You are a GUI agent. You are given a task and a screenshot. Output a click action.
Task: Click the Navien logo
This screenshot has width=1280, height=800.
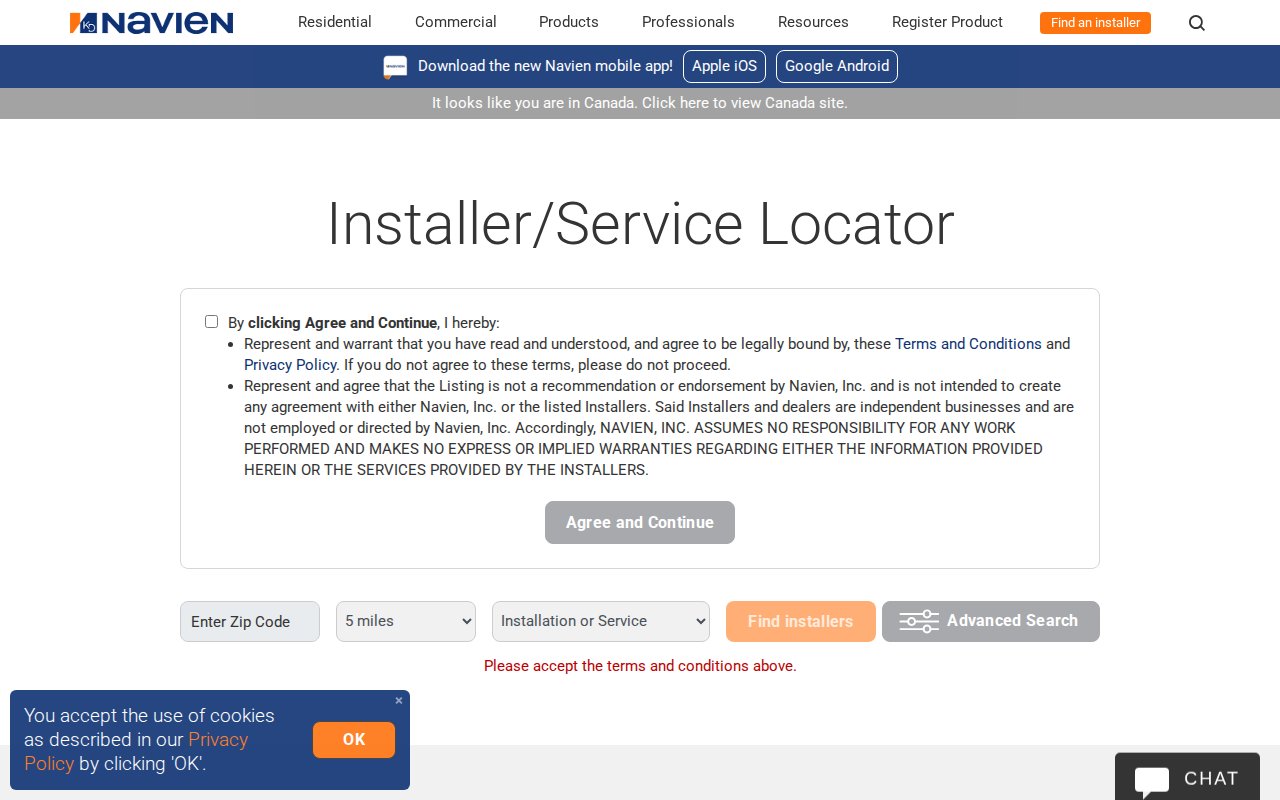click(151, 23)
